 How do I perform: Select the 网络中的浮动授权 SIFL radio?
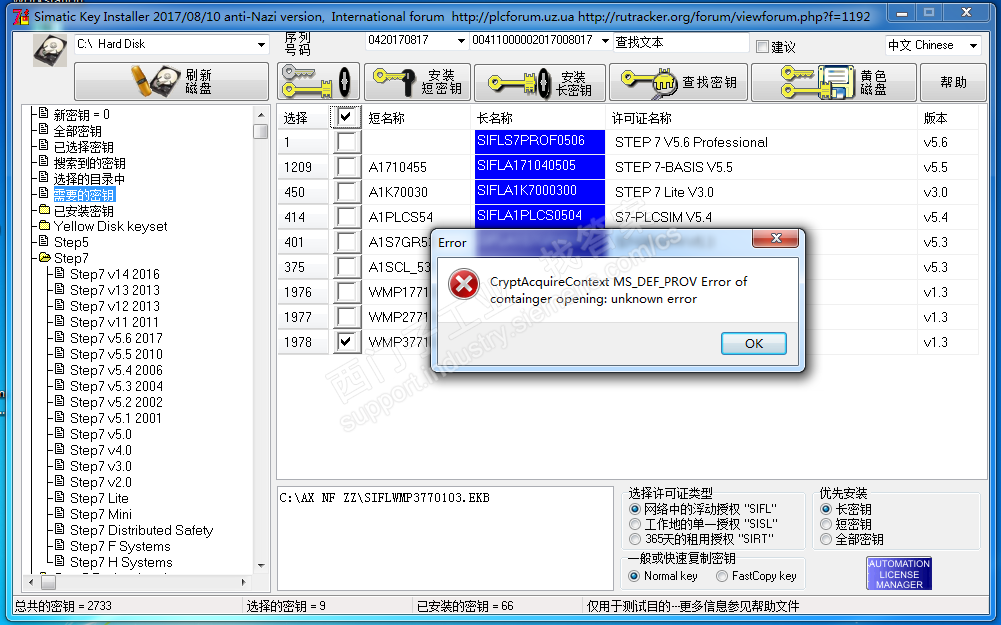point(635,509)
